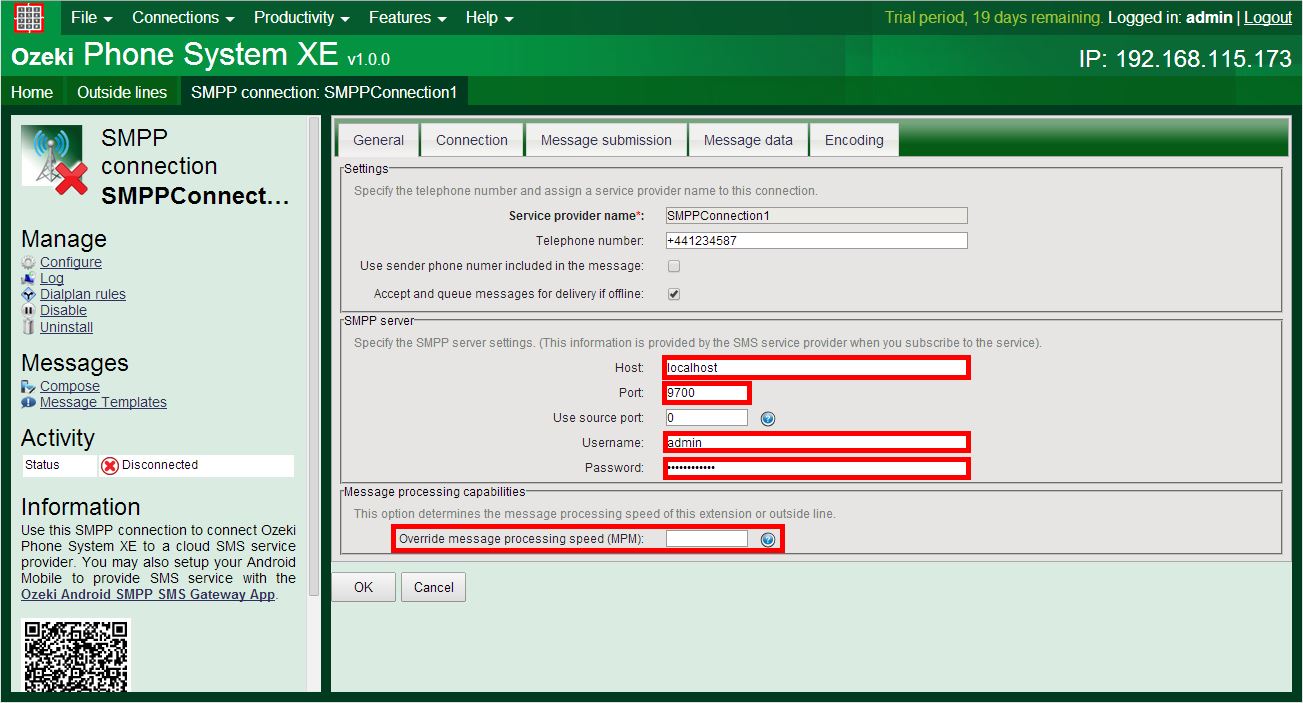Switch to the Message submission tab
The width and height of the screenshot is (1303, 703).
[605, 139]
